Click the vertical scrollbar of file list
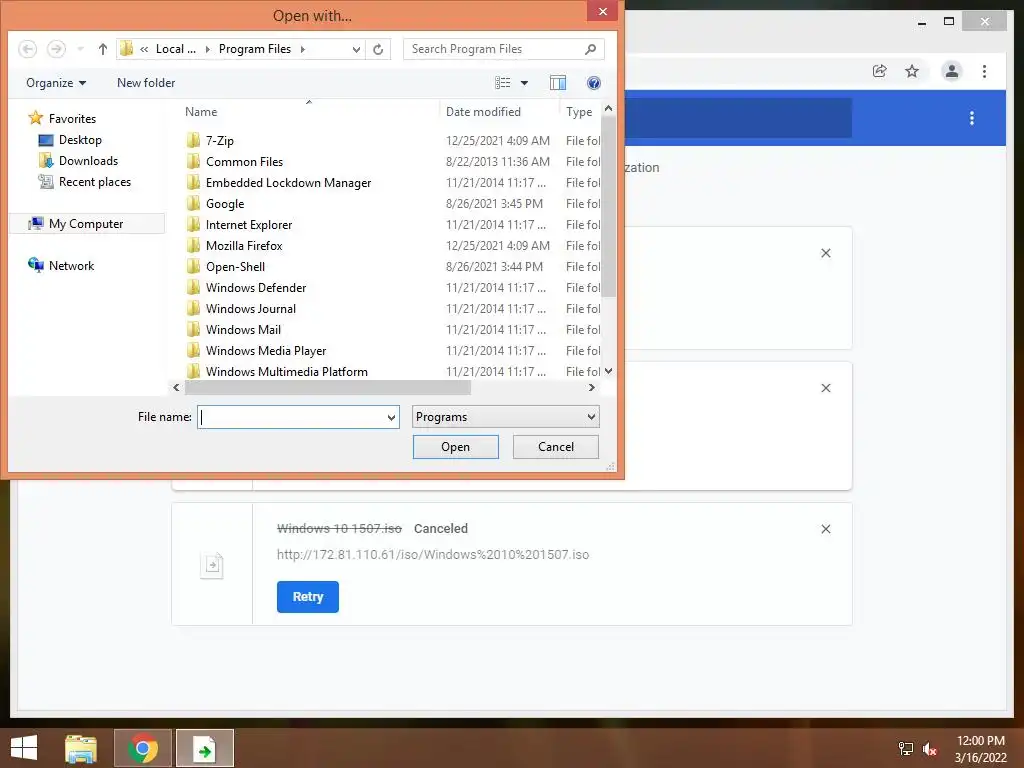This screenshot has height=768, width=1024. click(609, 206)
